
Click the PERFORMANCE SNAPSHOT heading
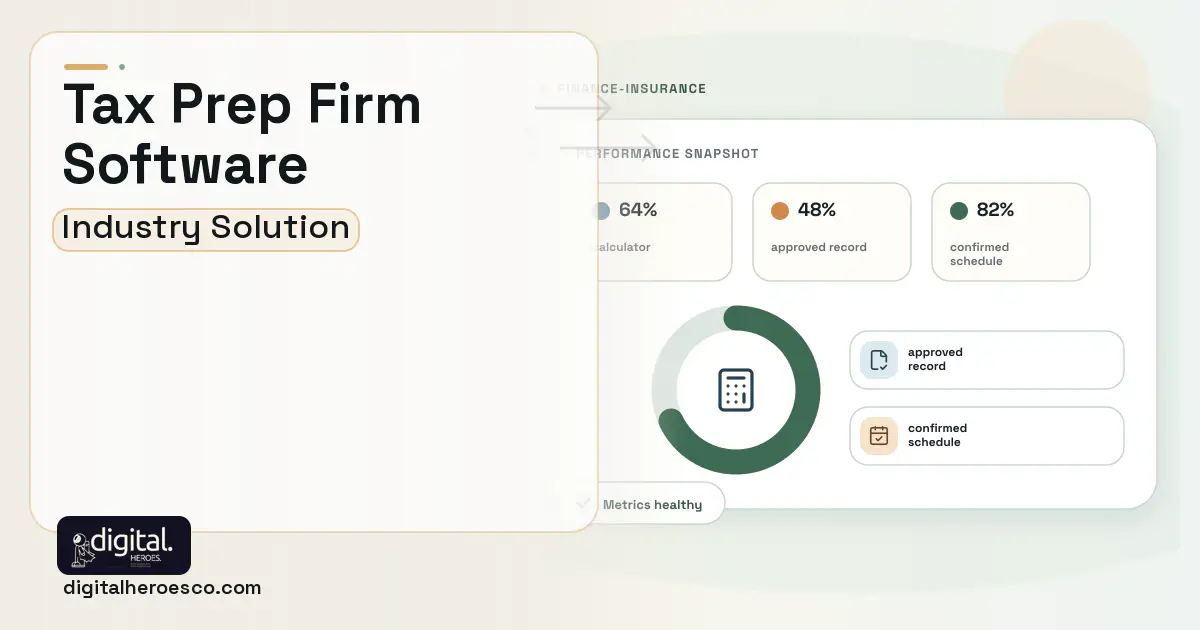pos(668,154)
